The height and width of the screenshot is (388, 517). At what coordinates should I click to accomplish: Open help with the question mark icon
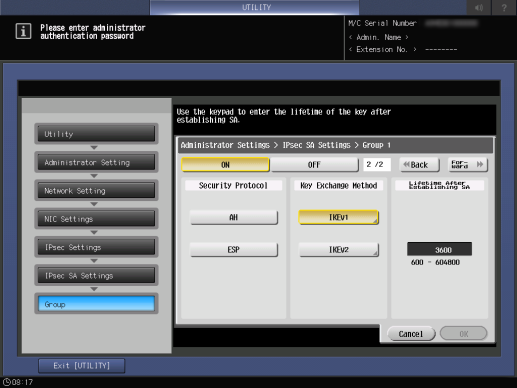click(504, 7)
